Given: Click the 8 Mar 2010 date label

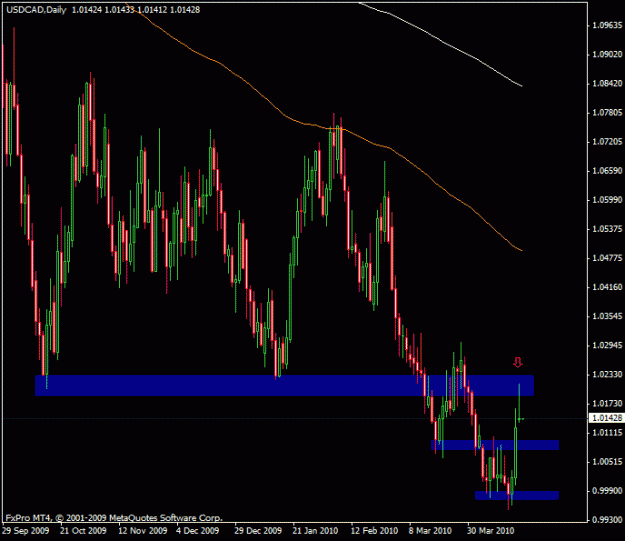Looking at the screenshot, I should pos(430,531).
